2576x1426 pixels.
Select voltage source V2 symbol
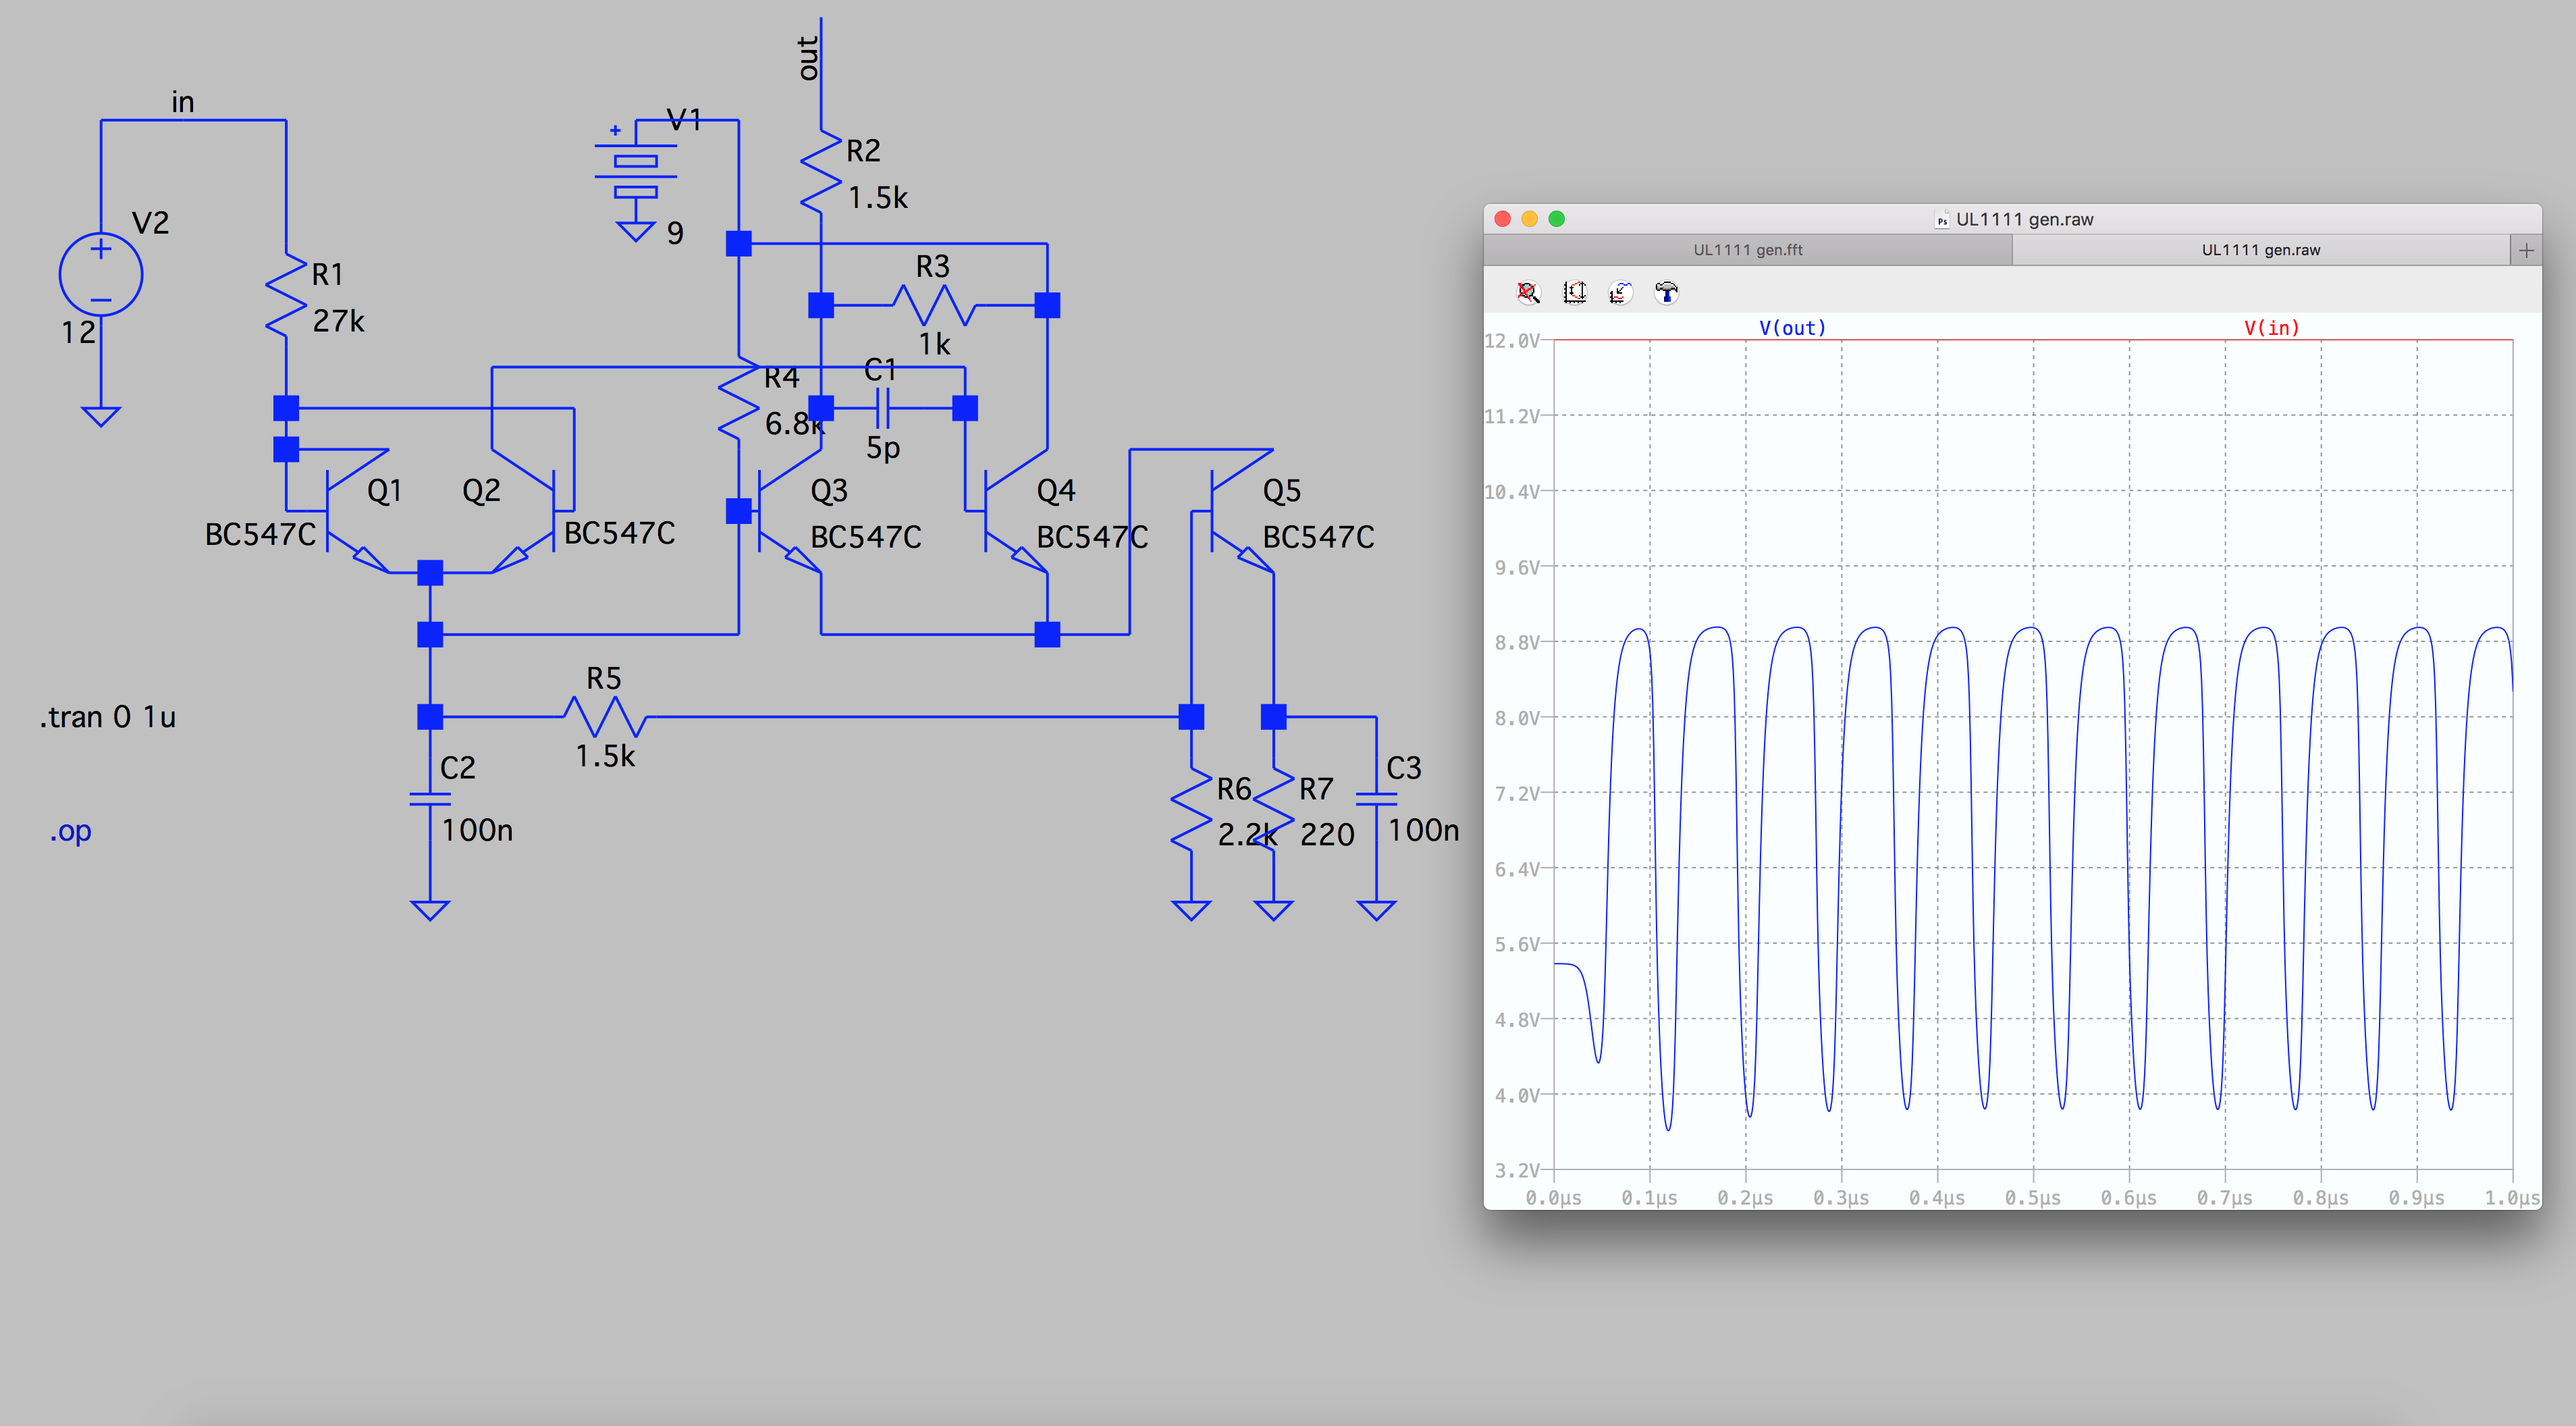(x=101, y=274)
